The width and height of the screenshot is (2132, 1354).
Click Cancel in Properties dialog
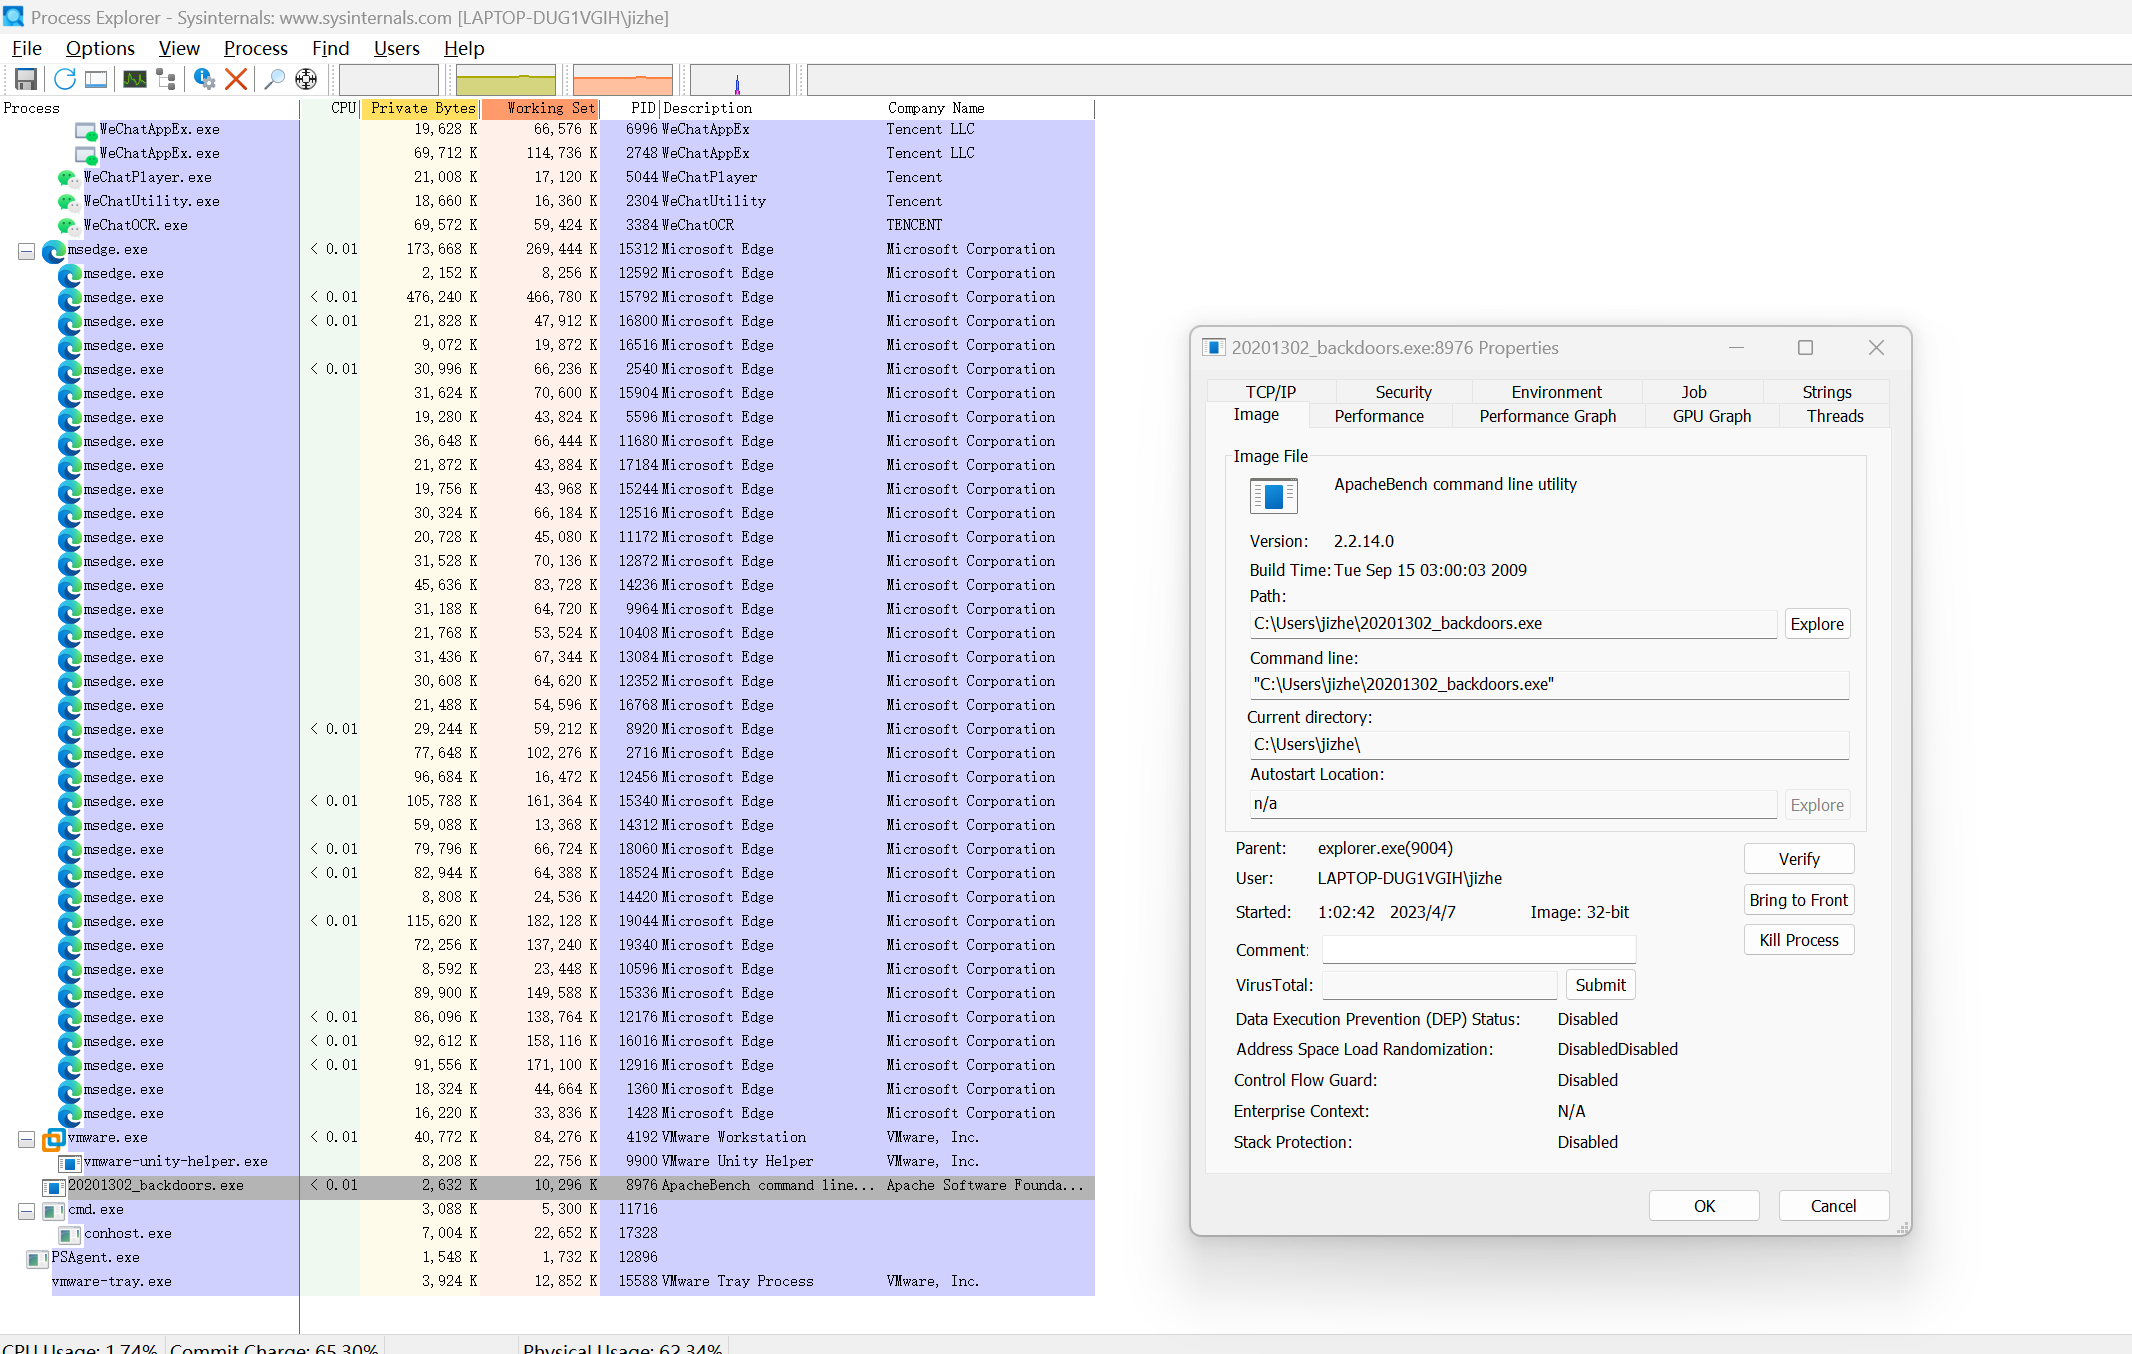click(x=1833, y=1206)
